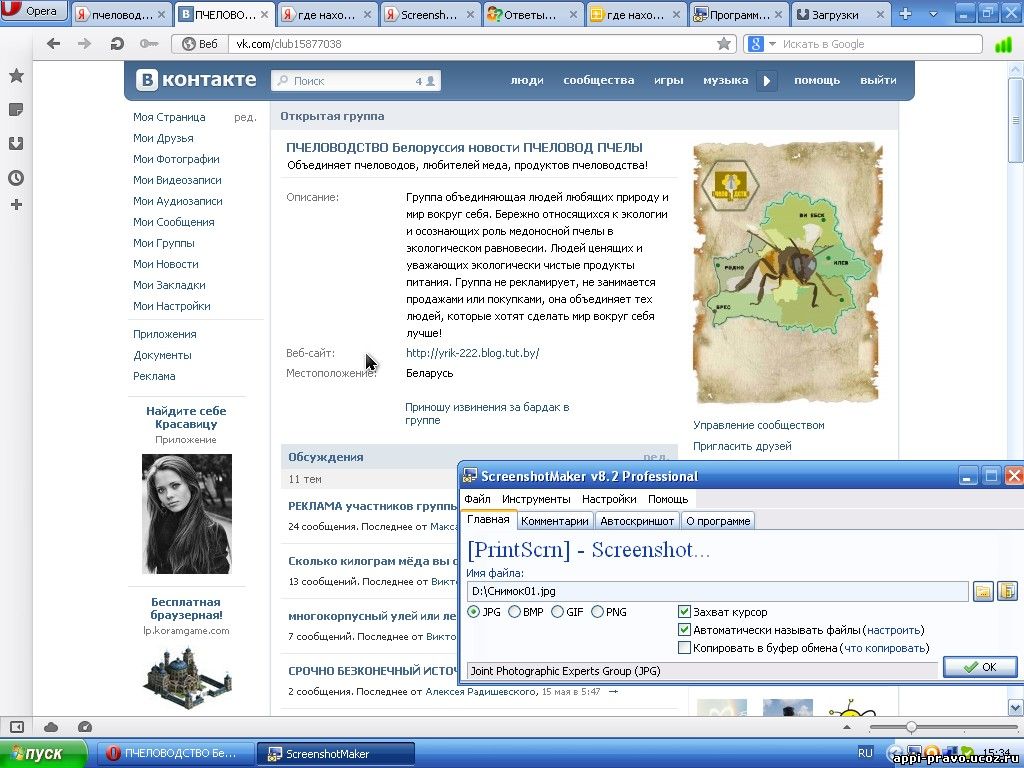This screenshot has height=768, width=1024.
Task: Open the Bookmarks panel star in the sidebar
Action: point(16,76)
